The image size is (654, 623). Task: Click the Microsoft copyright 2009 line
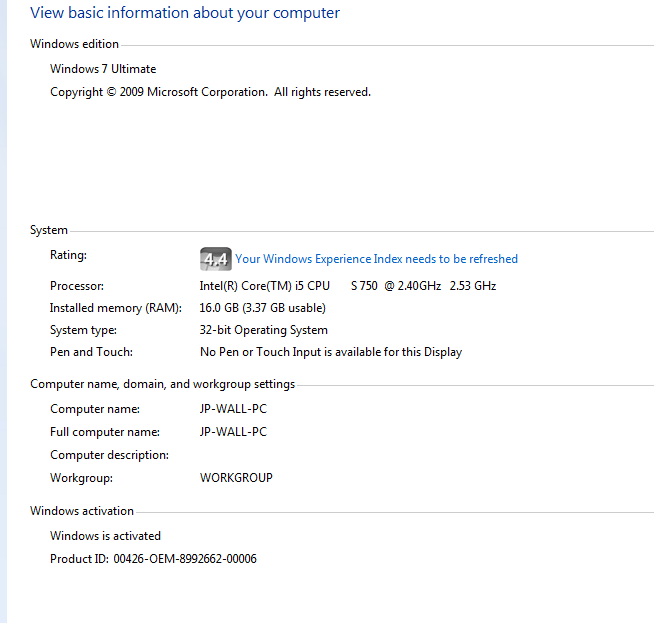[210, 92]
